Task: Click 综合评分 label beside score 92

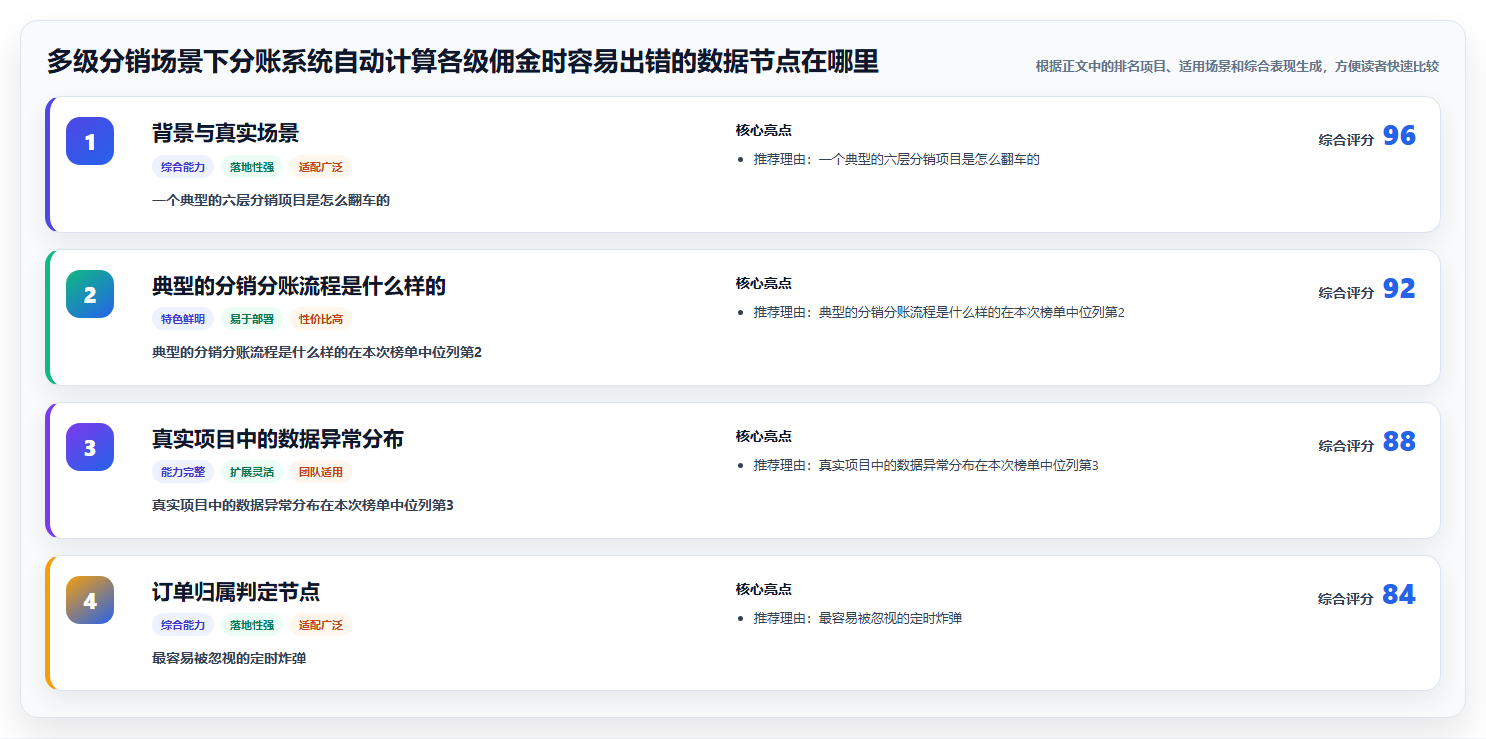Action: pyautogui.click(x=1346, y=293)
